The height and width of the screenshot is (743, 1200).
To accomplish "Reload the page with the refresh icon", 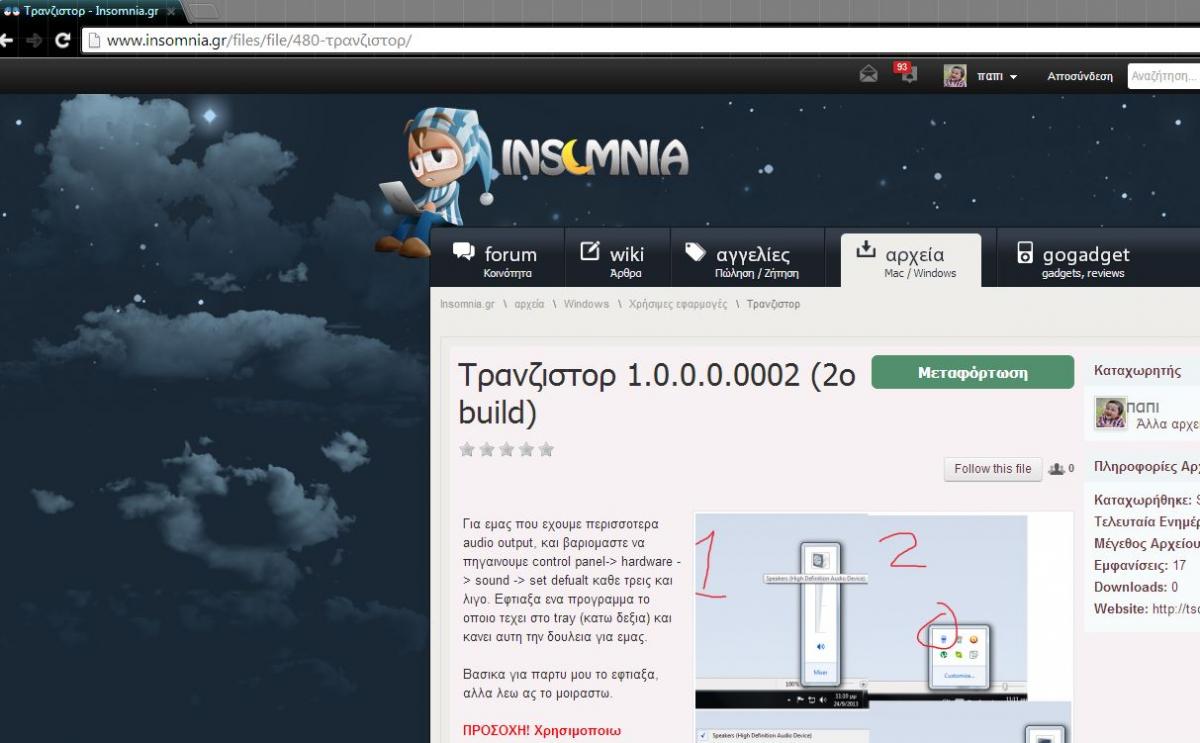I will click(x=63, y=41).
